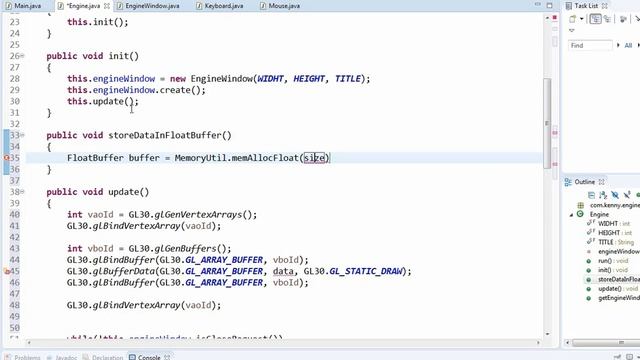Open the Task List view menu chevron
The height and width of the screenshot is (360, 640).
[571, 31]
